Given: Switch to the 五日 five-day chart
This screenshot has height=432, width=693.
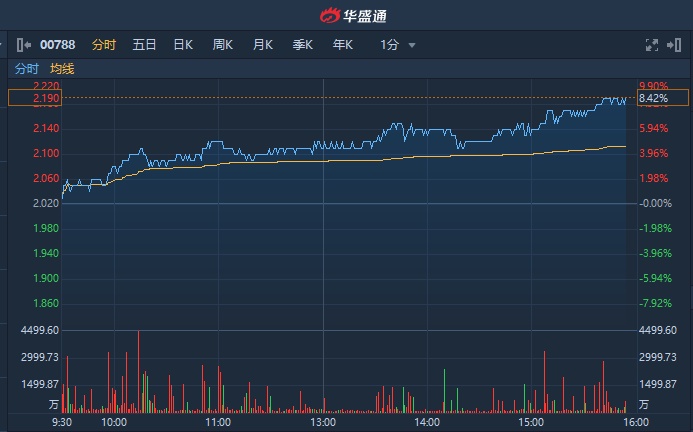Looking at the screenshot, I should (x=144, y=45).
